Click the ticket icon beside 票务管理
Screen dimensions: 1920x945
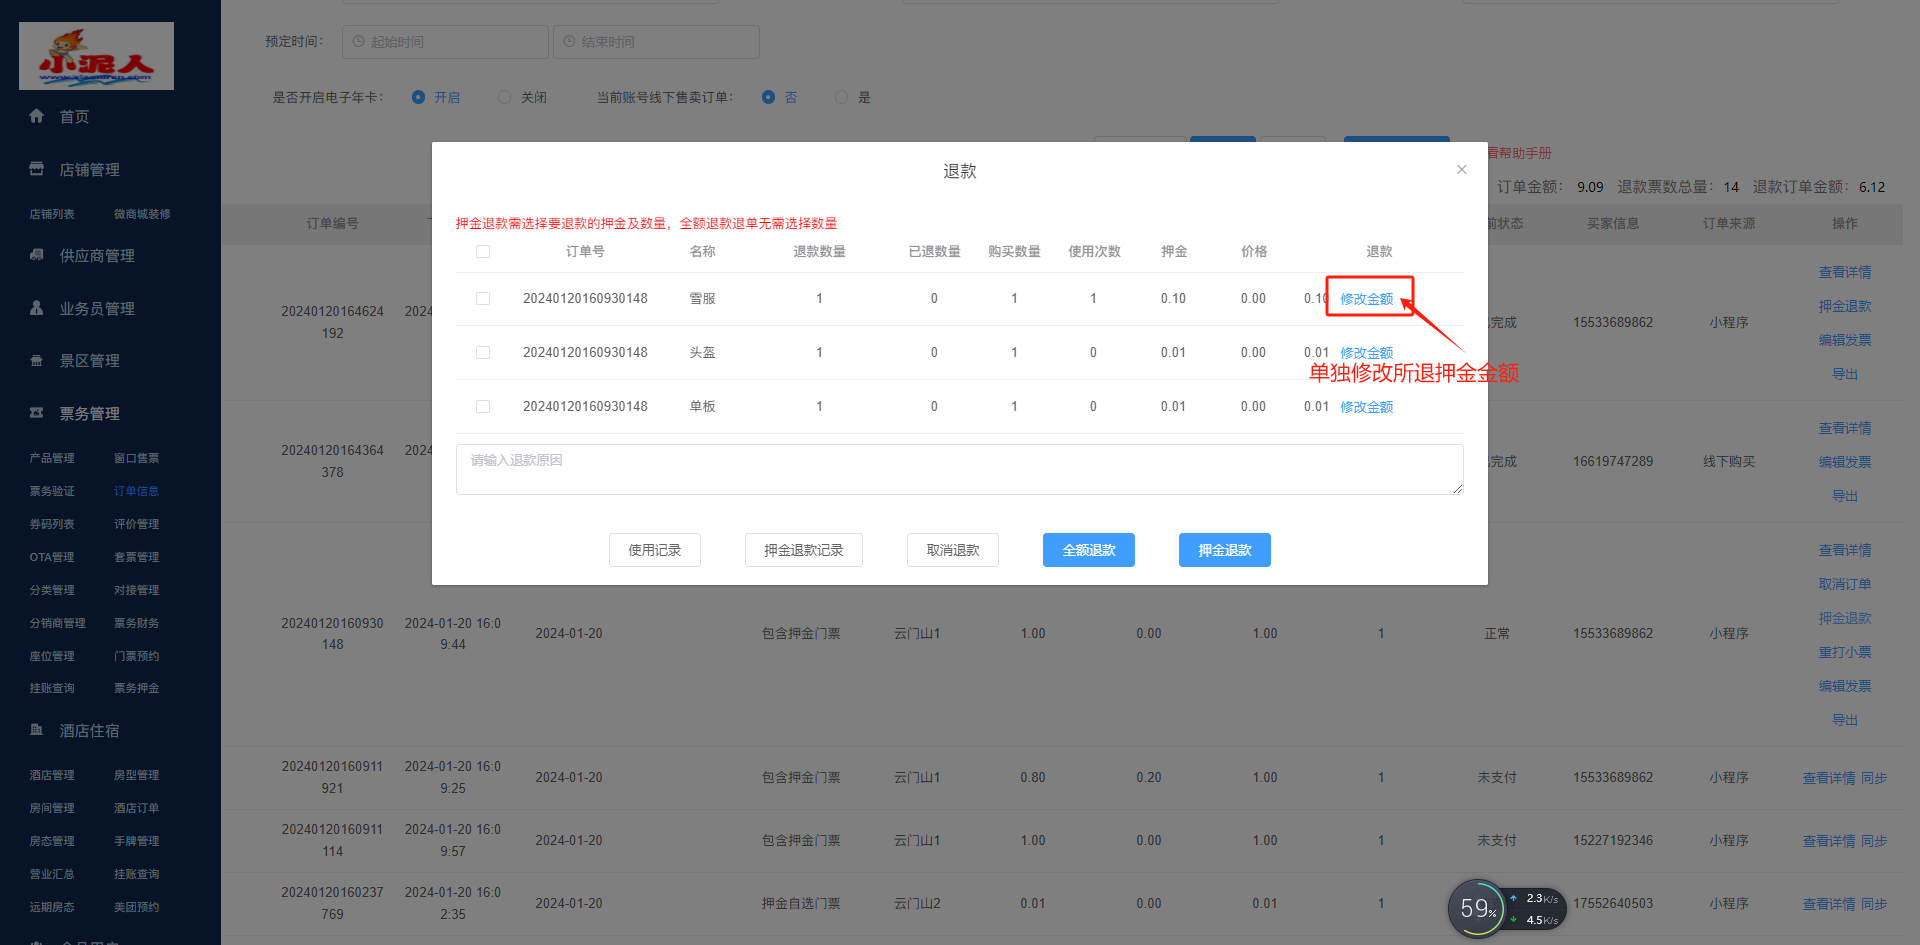37,413
